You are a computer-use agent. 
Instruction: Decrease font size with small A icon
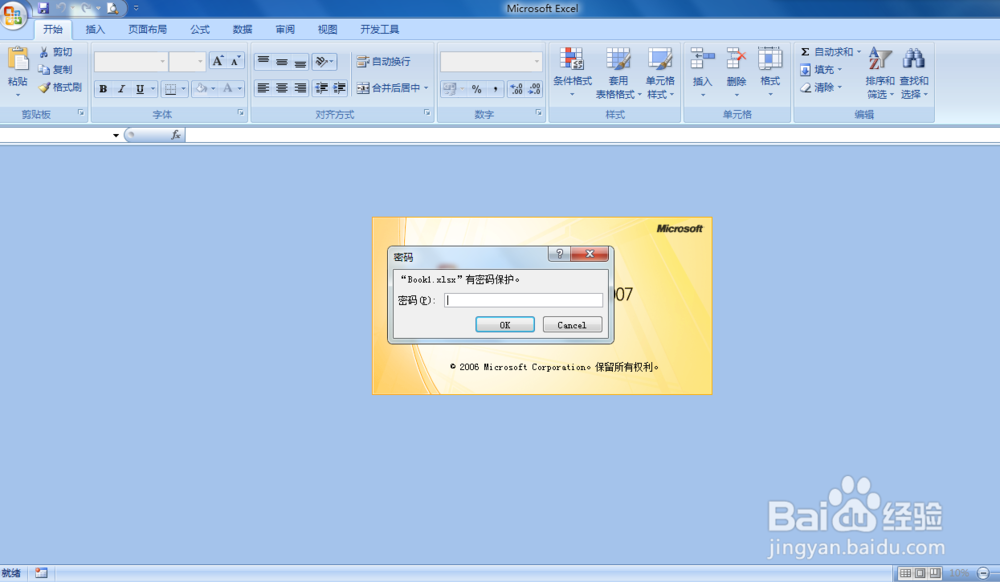235,61
